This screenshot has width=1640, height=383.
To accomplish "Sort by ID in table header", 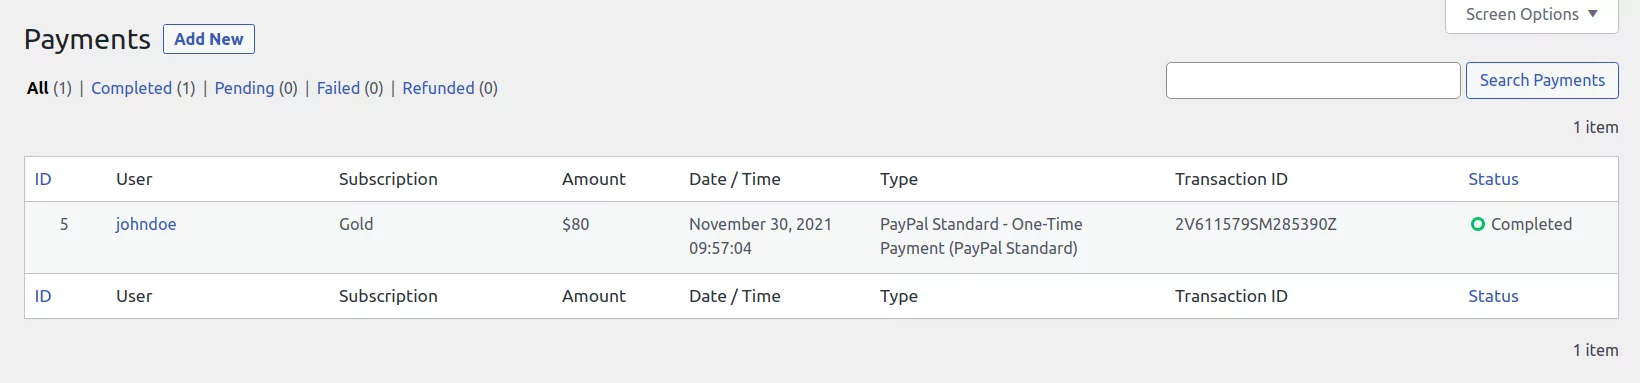I will pyautogui.click(x=43, y=179).
